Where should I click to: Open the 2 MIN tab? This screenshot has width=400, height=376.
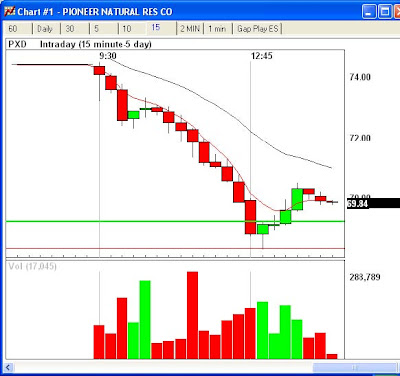pyautogui.click(x=190, y=29)
